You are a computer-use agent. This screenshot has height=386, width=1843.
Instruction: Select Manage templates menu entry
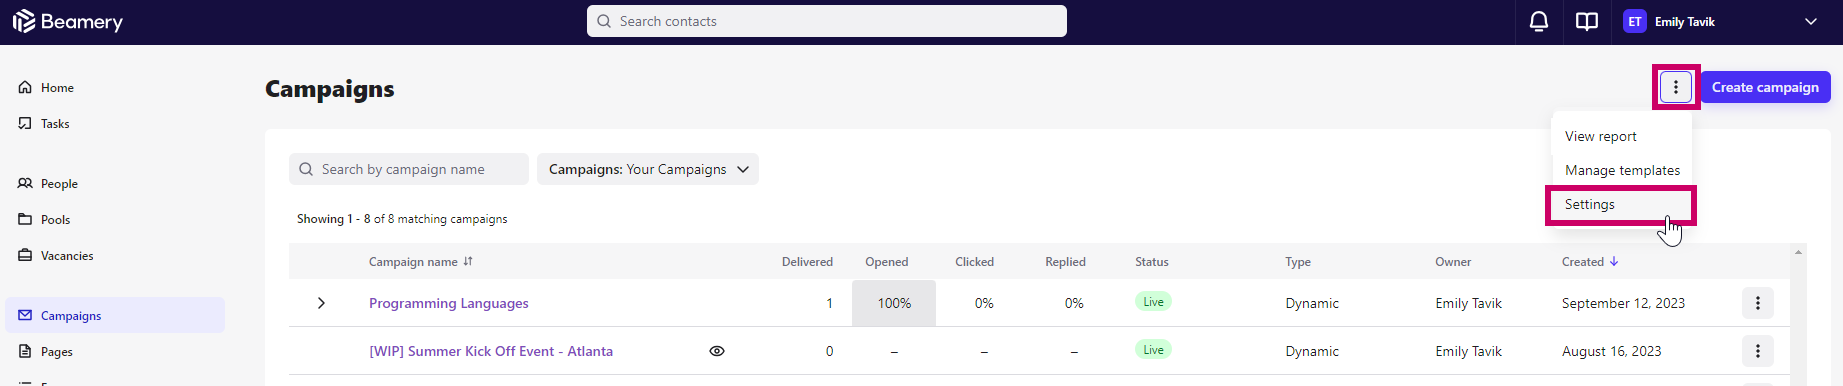coord(1621,170)
